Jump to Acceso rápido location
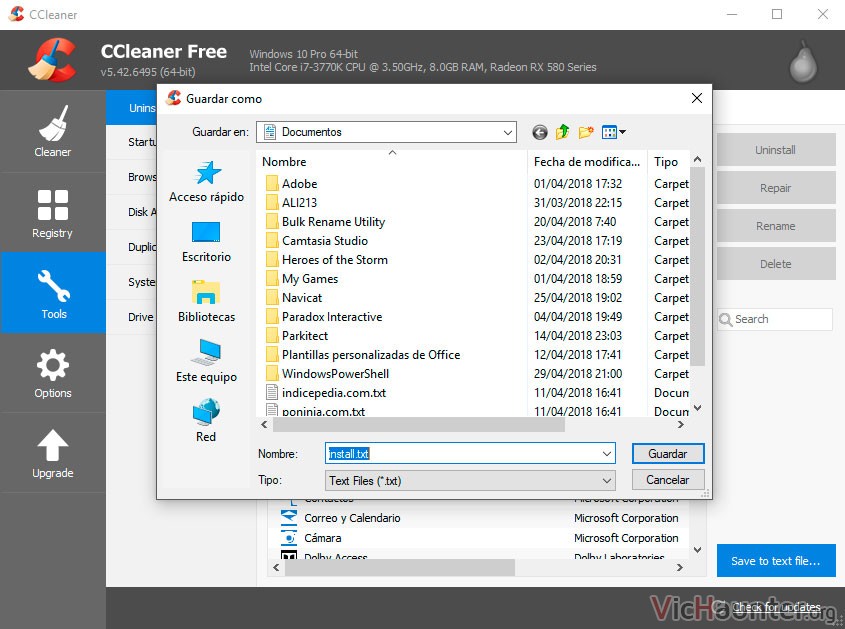The width and height of the screenshot is (845, 629). [206, 182]
